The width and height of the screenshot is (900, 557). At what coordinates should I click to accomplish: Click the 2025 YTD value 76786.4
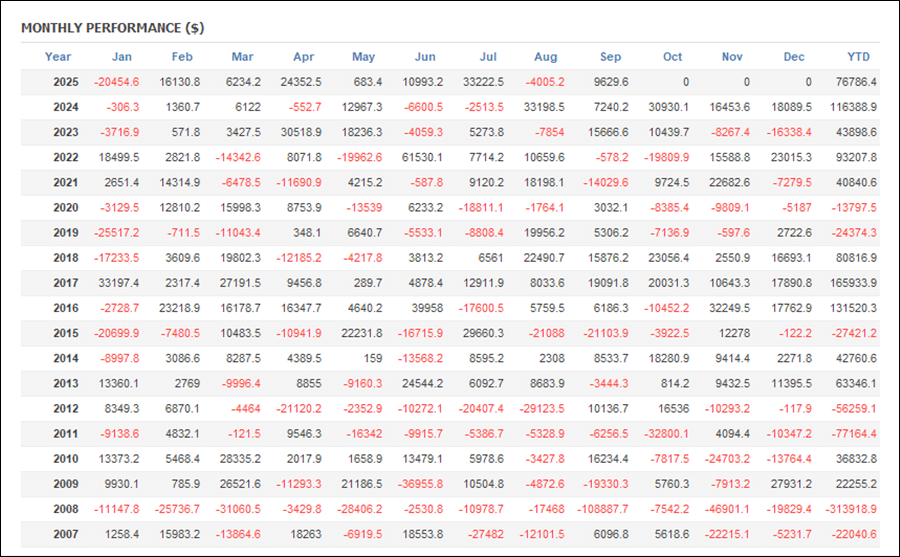(x=855, y=82)
